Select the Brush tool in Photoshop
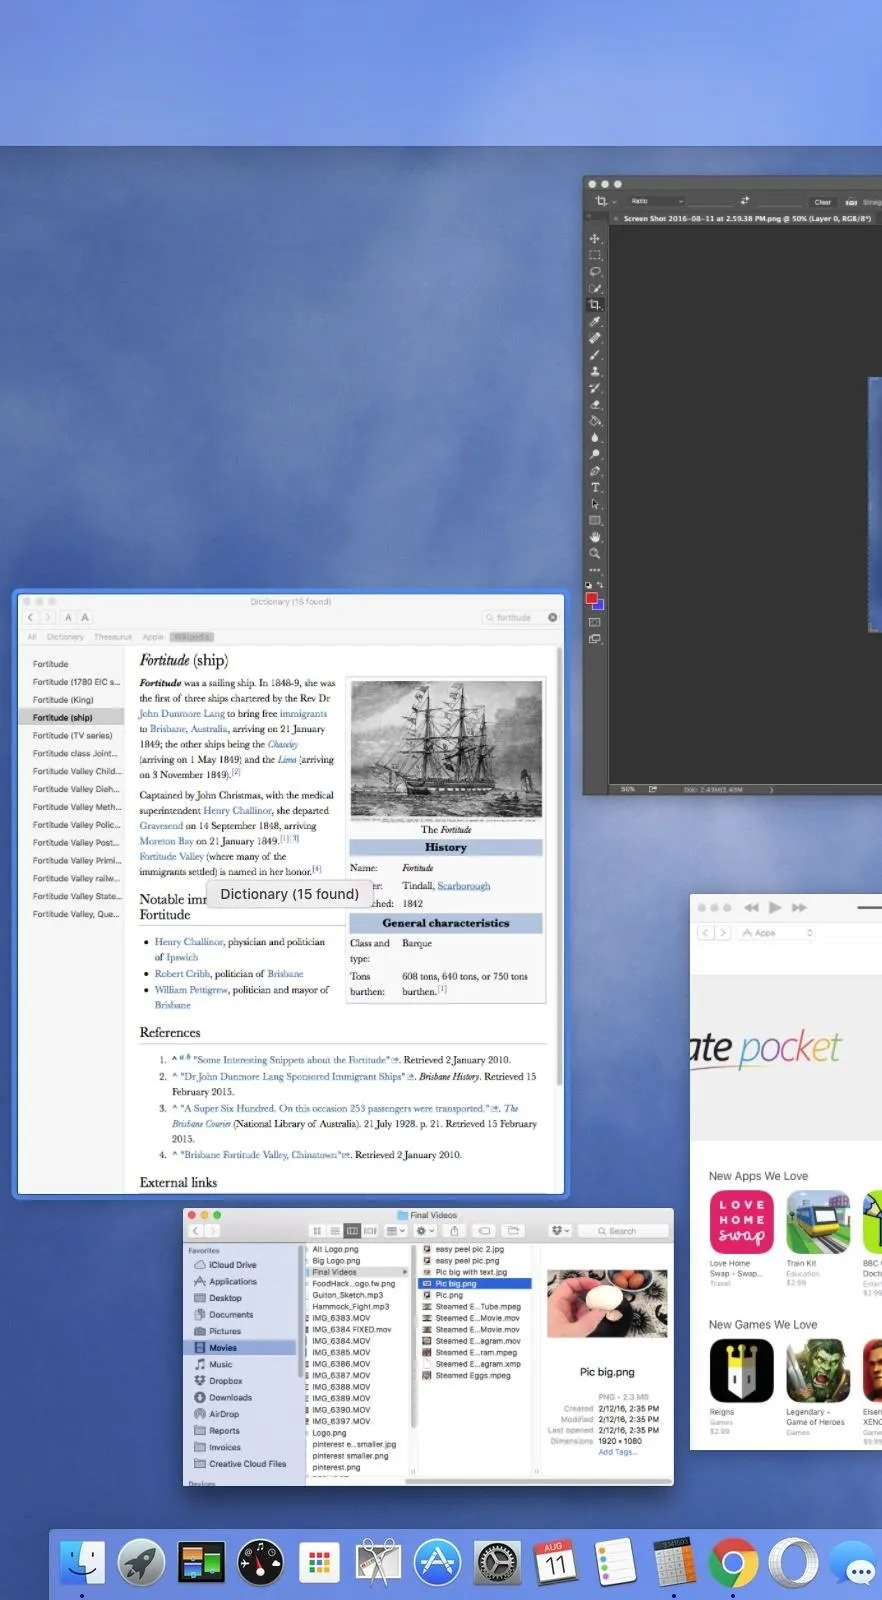The height and width of the screenshot is (1600, 882). click(x=595, y=354)
